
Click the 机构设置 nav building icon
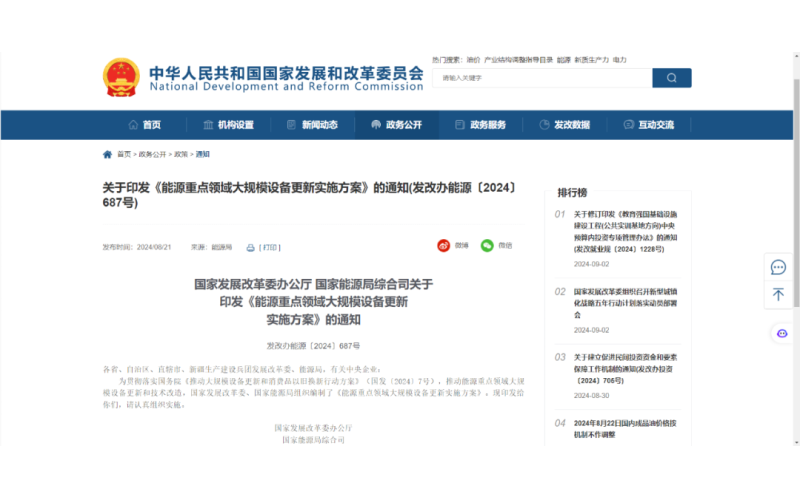coord(208,125)
